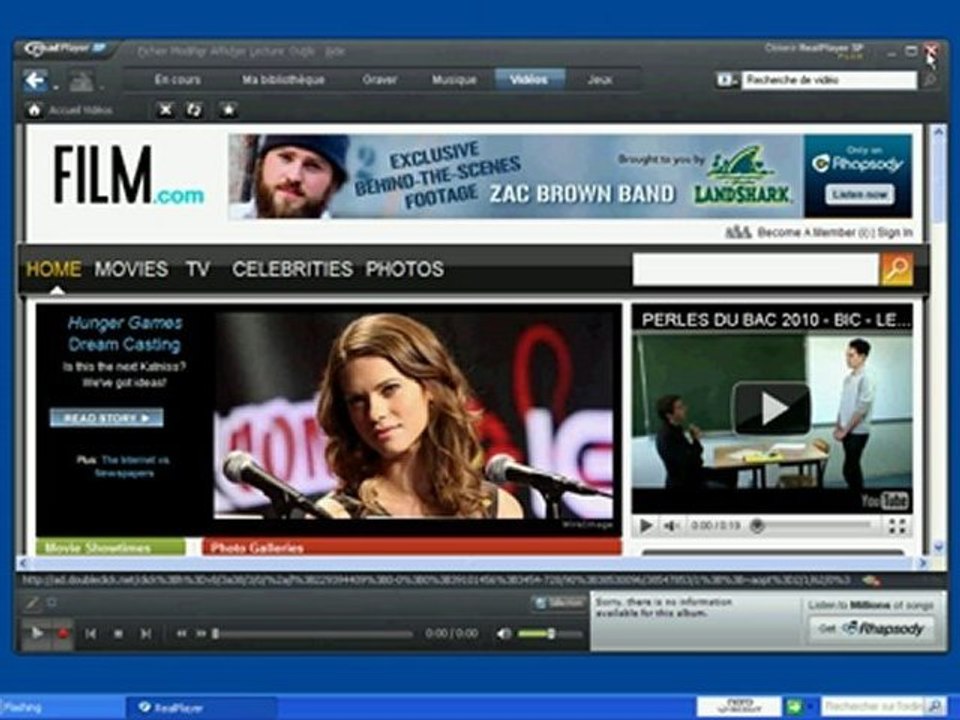Select the Vidéos tab
The image size is (960, 720).
point(529,80)
